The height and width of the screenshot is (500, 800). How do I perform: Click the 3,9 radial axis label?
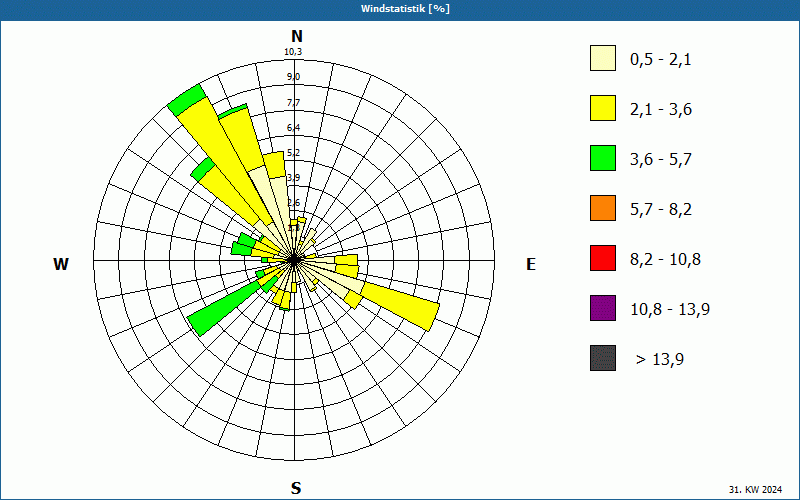(293, 178)
